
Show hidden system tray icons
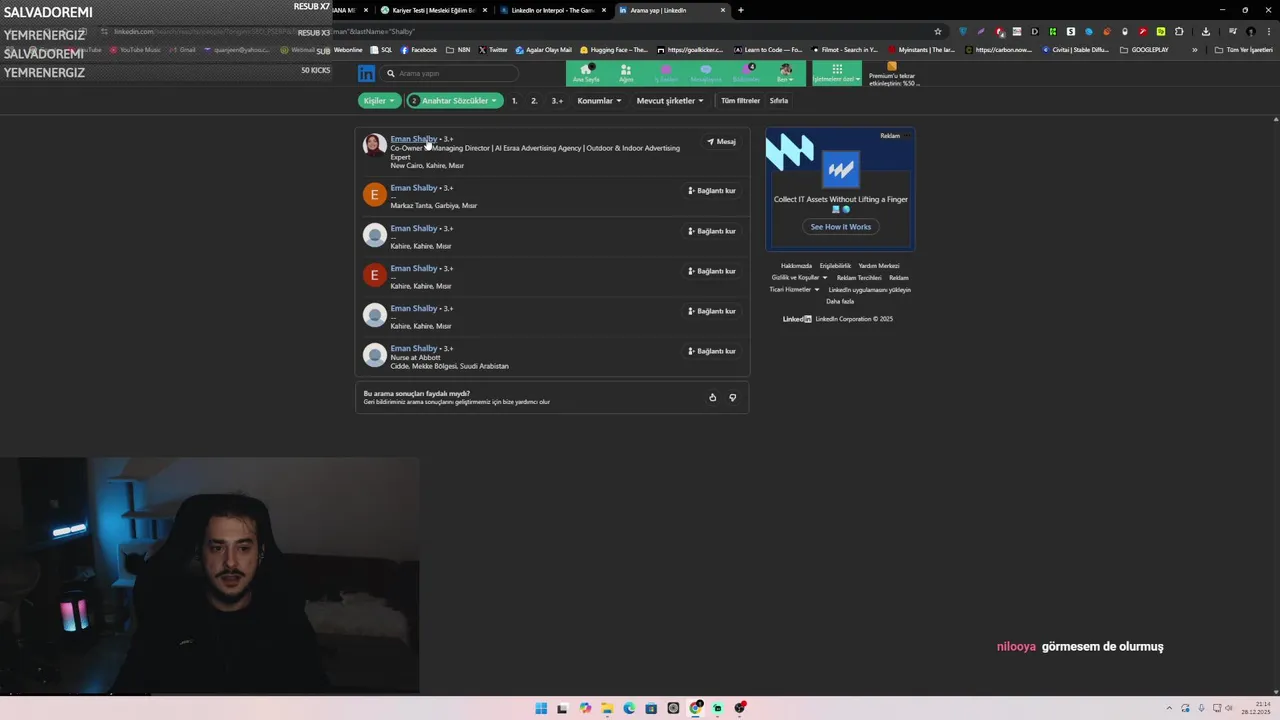(x=1171, y=708)
